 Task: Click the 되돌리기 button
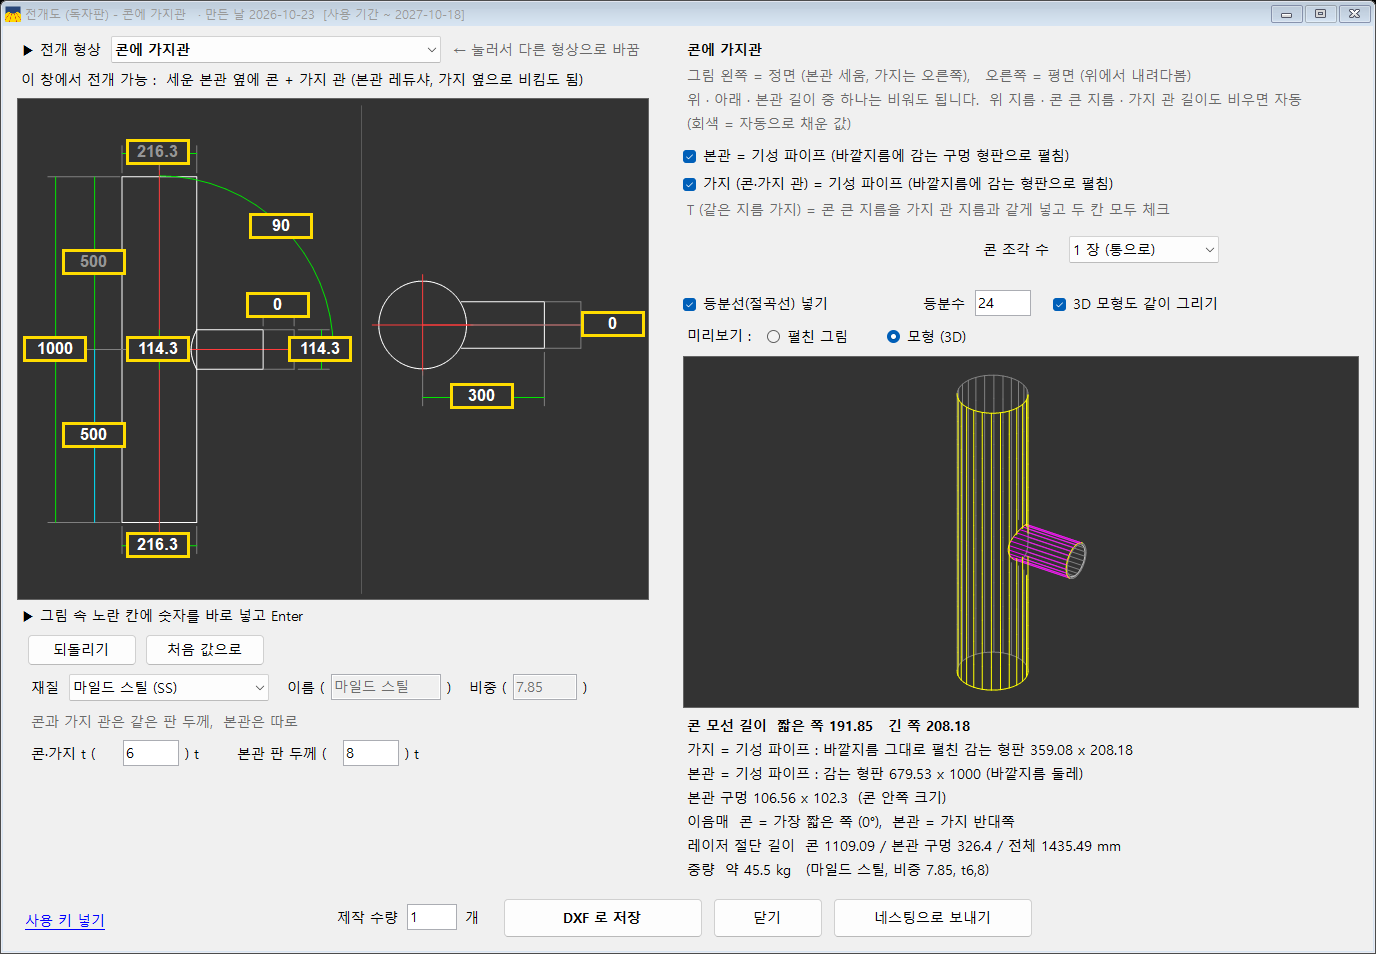81,650
